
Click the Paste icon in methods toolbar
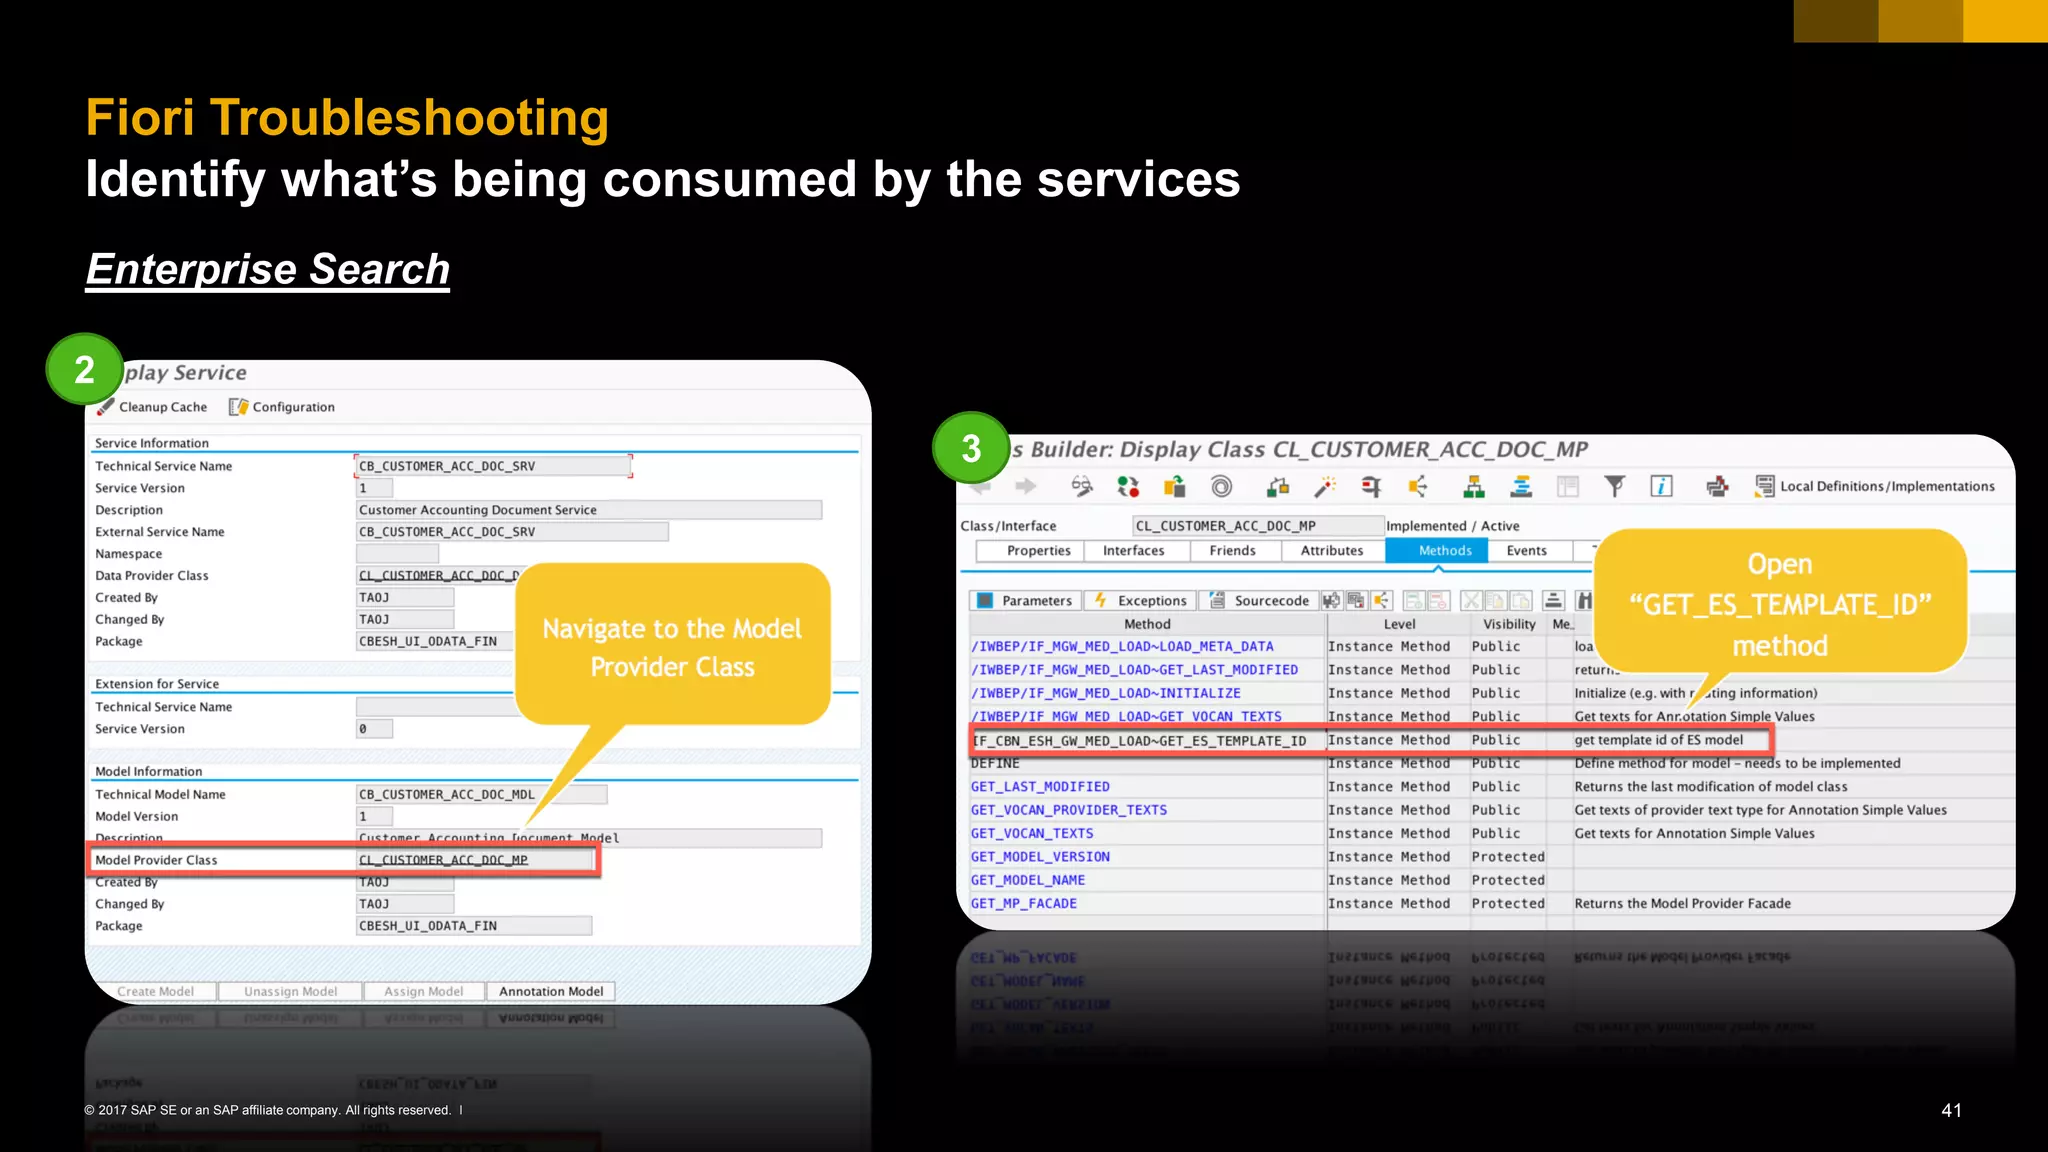(x=1521, y=600)
